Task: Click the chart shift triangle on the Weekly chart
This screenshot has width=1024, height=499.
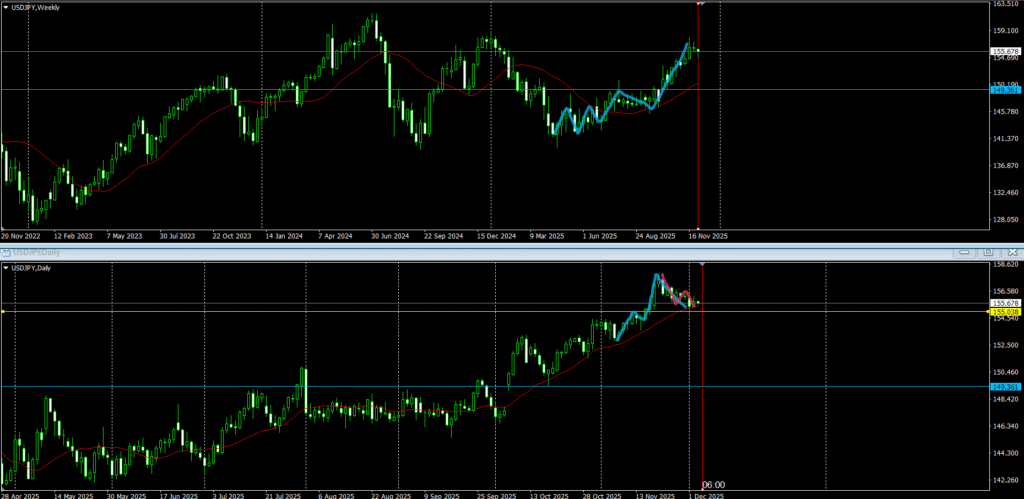Action: pos(701,4)
